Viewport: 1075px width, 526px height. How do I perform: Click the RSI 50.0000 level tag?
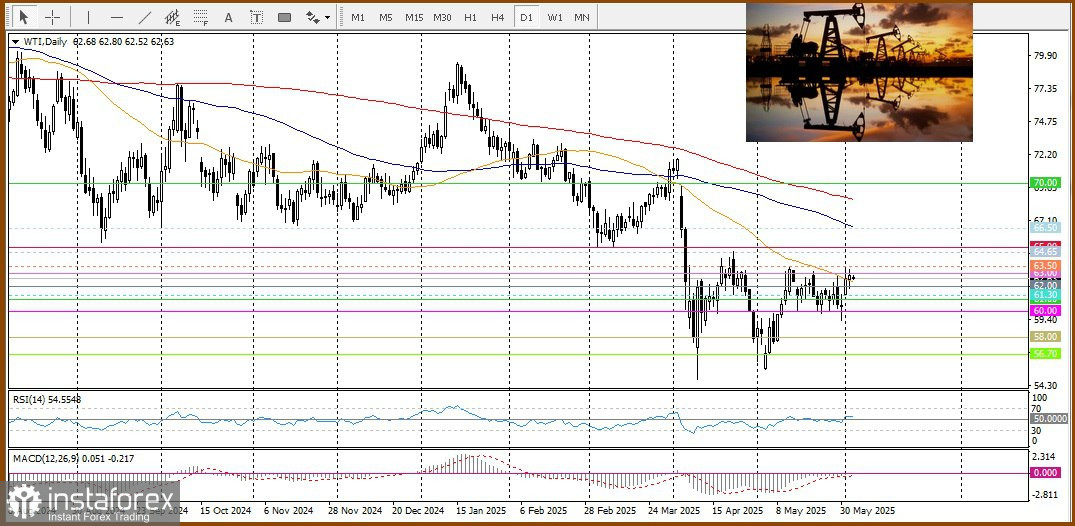[x=1049, y=418]
